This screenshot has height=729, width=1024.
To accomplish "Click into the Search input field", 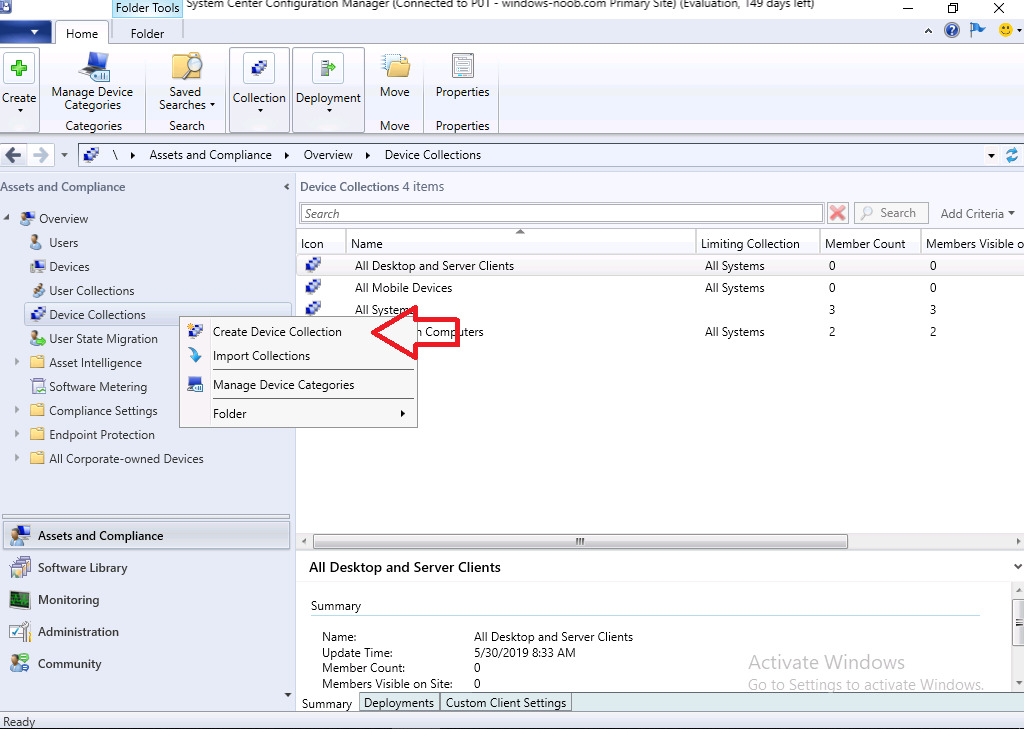I will [562, 214].
